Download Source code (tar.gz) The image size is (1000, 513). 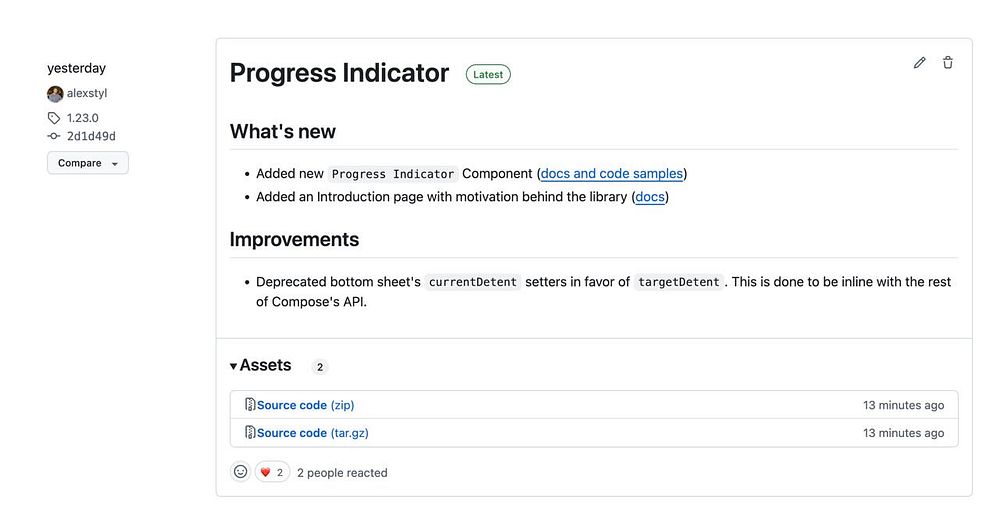point(312,433)
